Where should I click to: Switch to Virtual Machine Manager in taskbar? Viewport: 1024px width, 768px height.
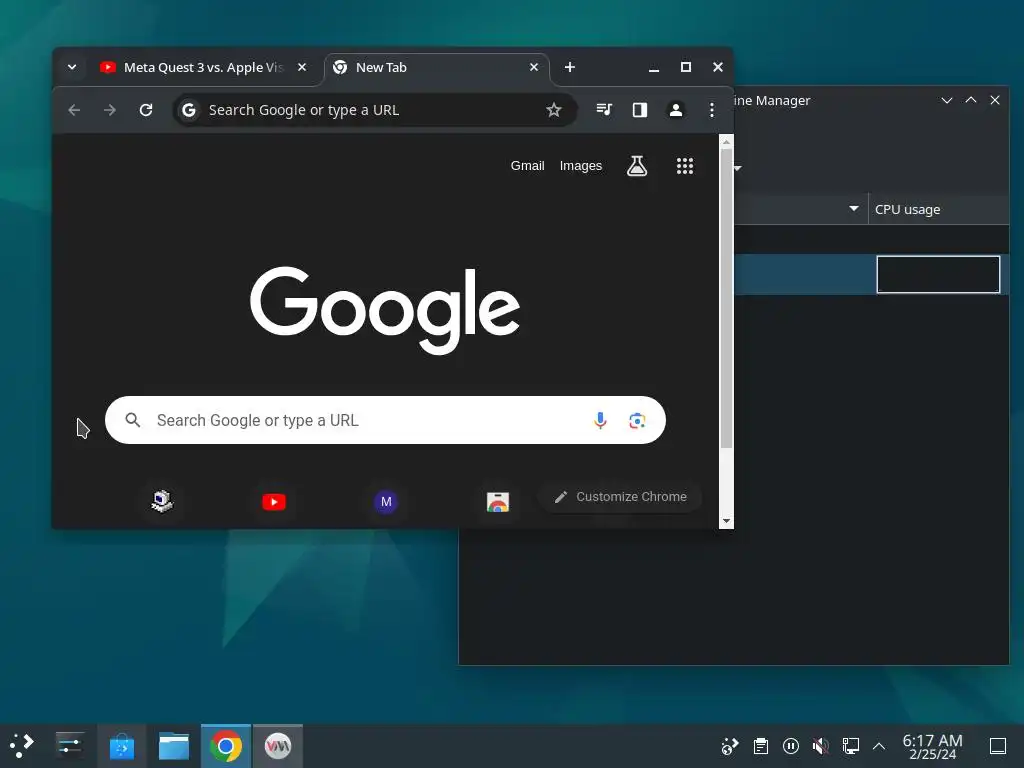pos(278,746)
